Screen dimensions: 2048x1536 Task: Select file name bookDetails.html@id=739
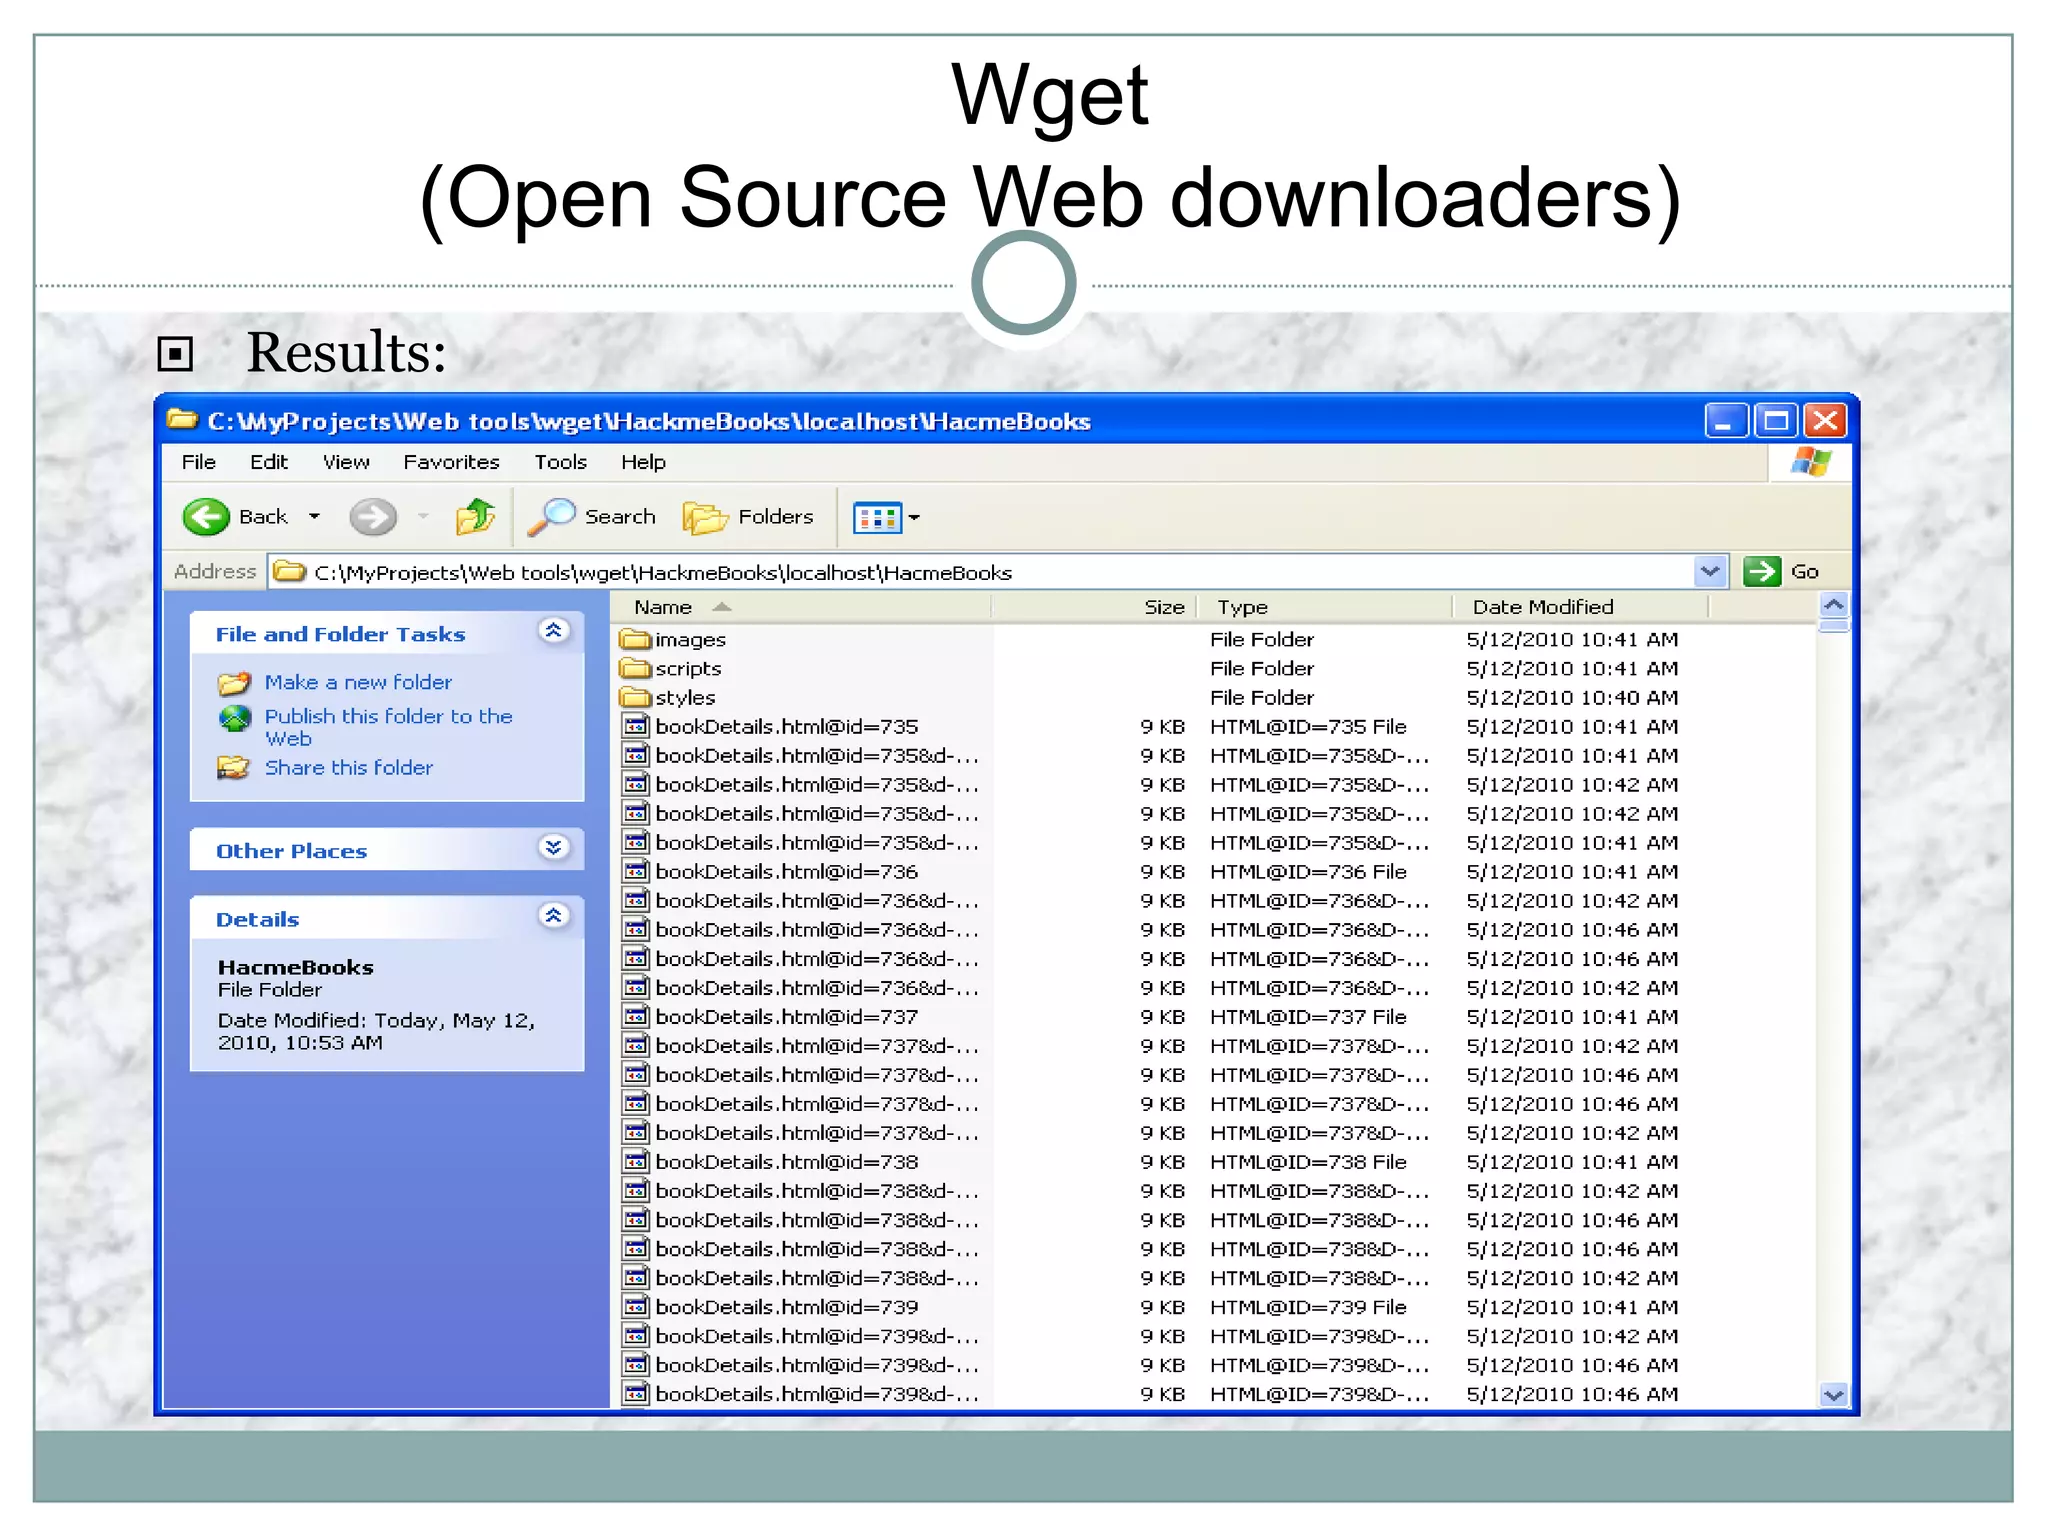click(787, 1306)
